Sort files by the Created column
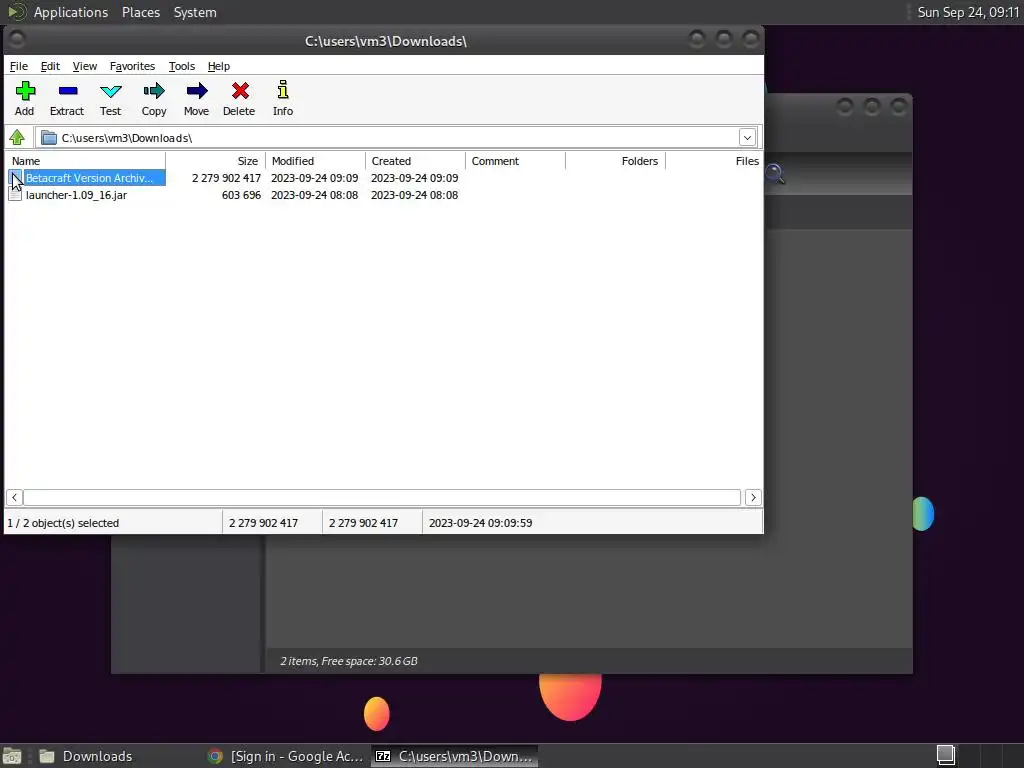The width and height of the screenshot is (1024, 768). [415, 161]
